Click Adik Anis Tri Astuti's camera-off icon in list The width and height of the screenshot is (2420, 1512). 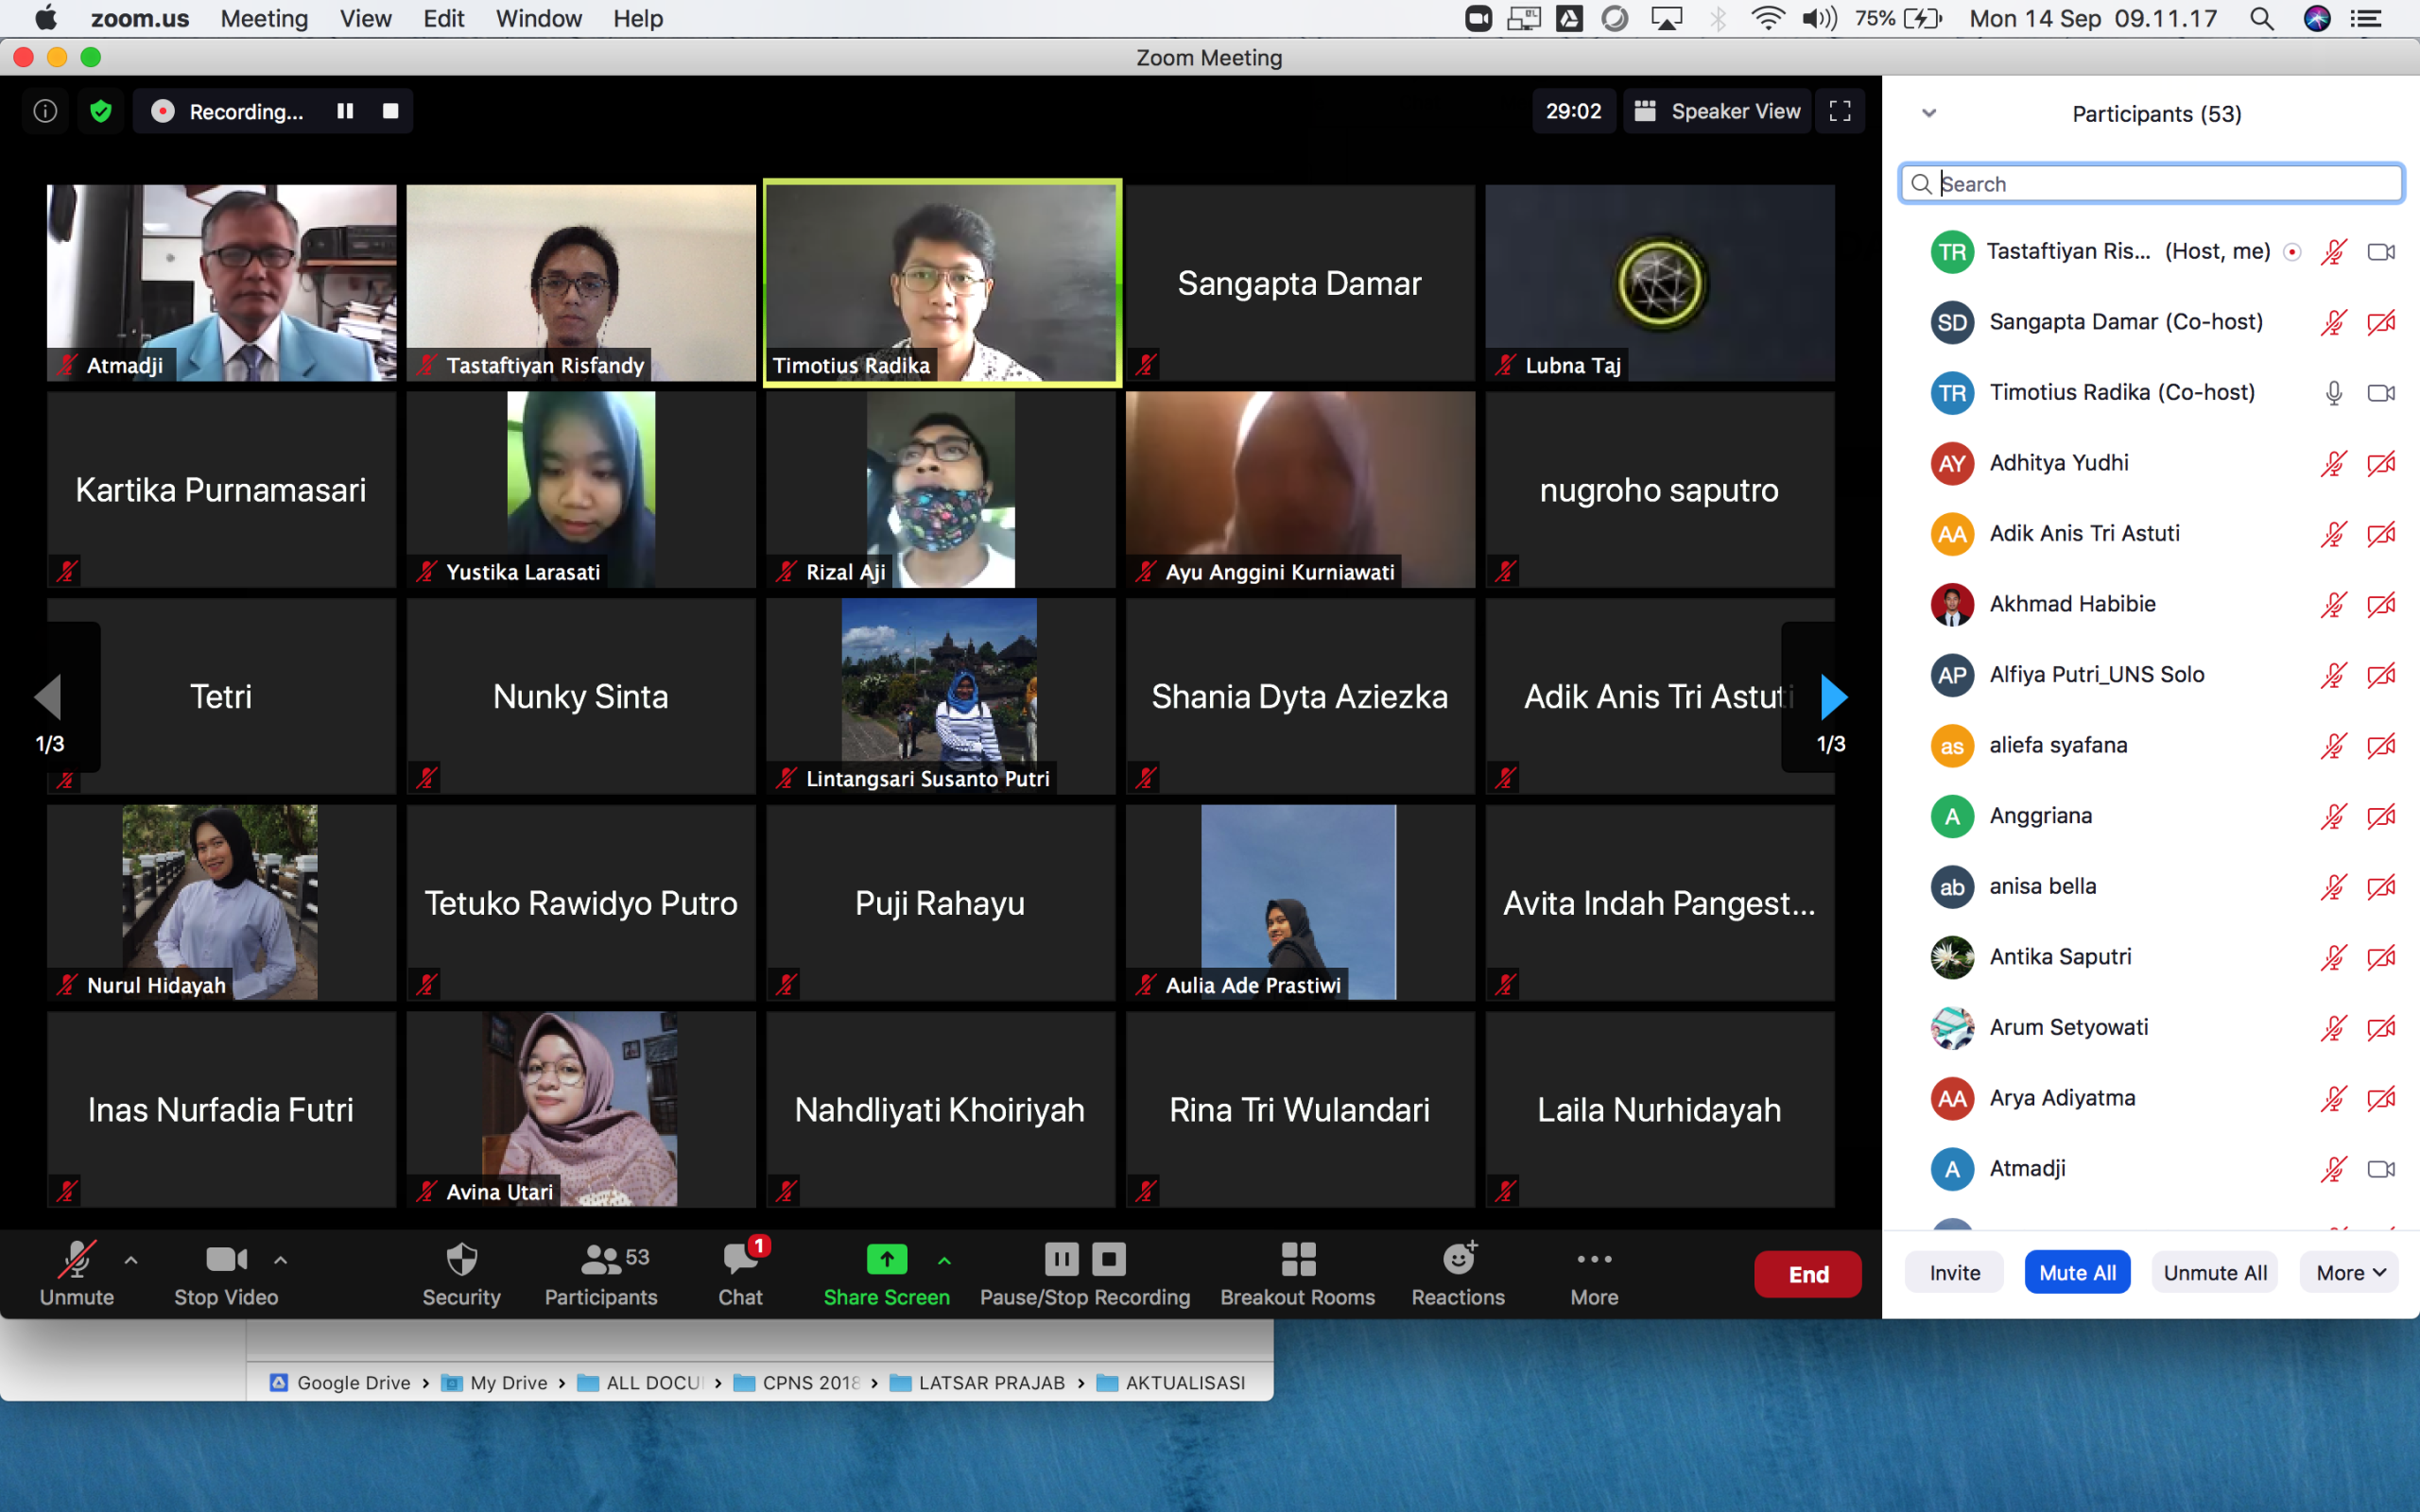click(2381, 534)
